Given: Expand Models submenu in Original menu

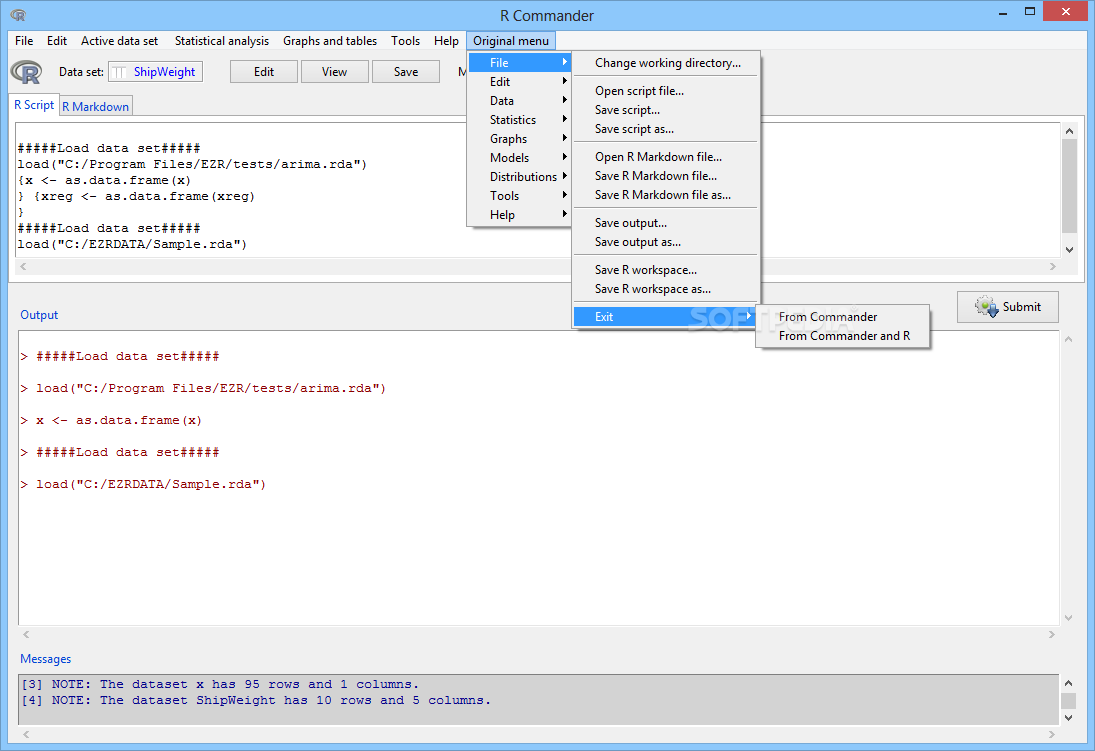Looking at the screenshot, I should point(520,157).
